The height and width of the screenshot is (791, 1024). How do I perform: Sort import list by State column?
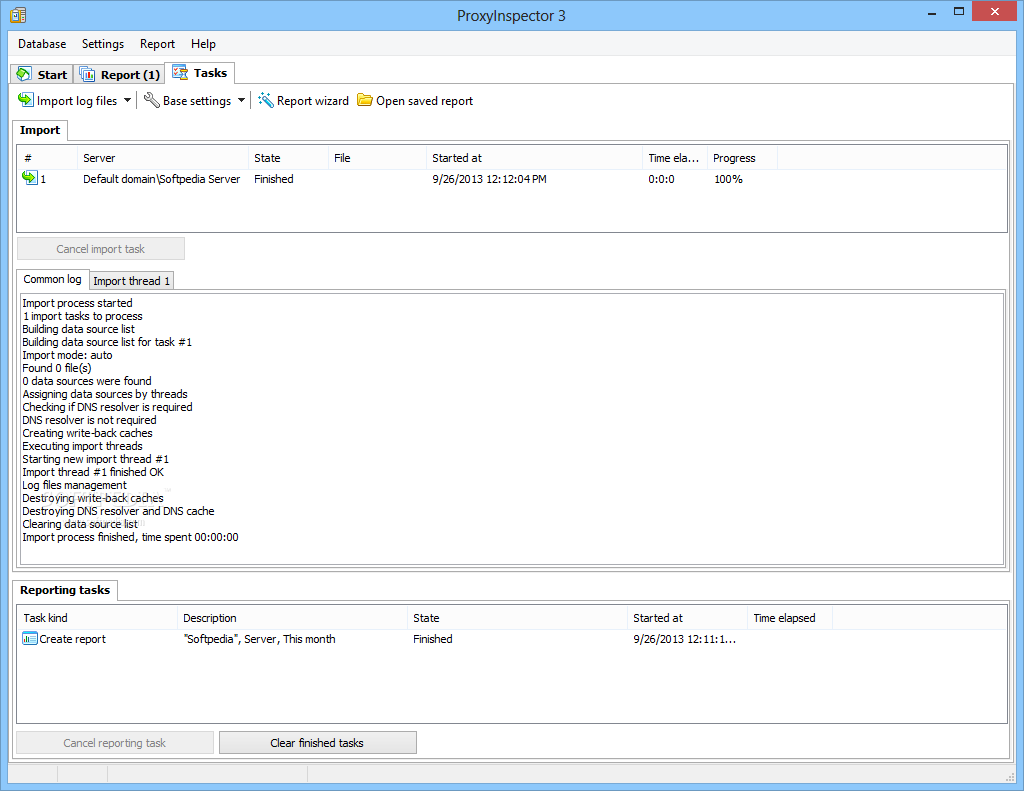[288, 158]
